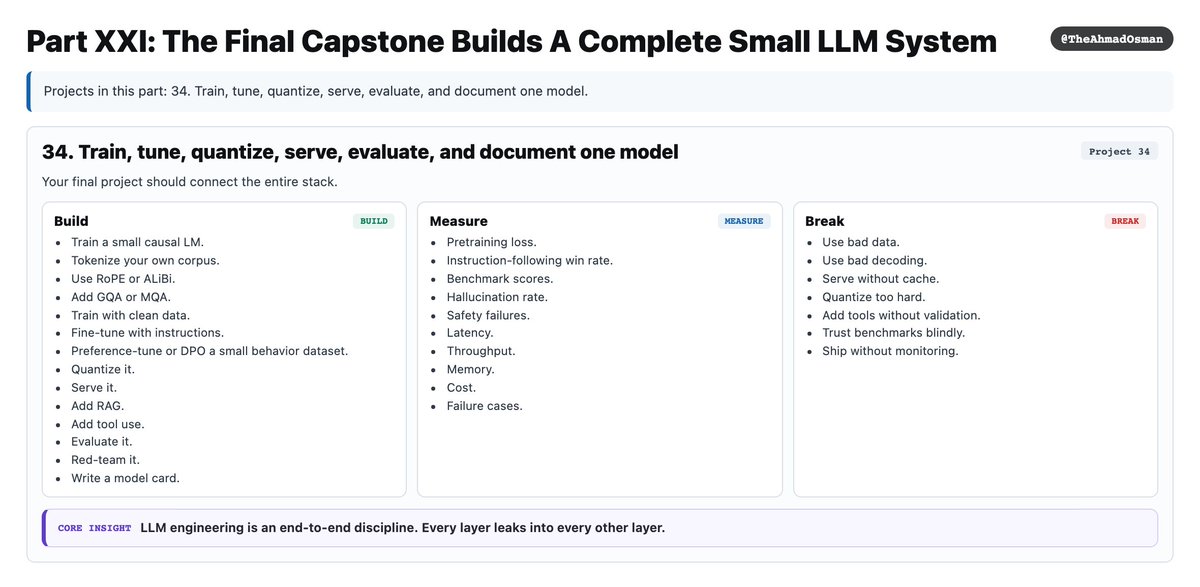Click the Measure card heading

[x=458, y=221]
